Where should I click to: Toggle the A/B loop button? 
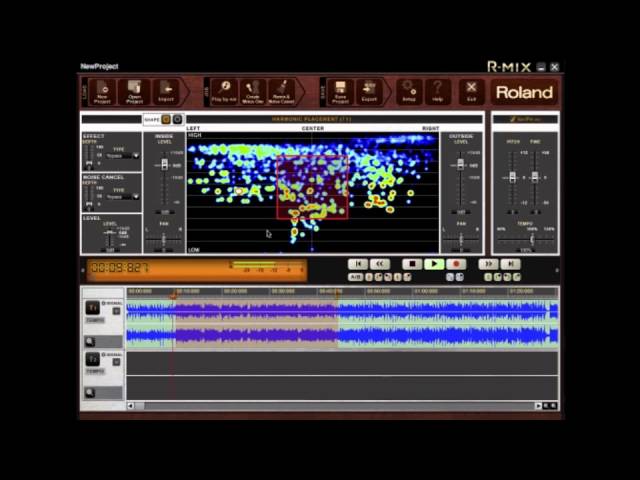click(355, 277)
